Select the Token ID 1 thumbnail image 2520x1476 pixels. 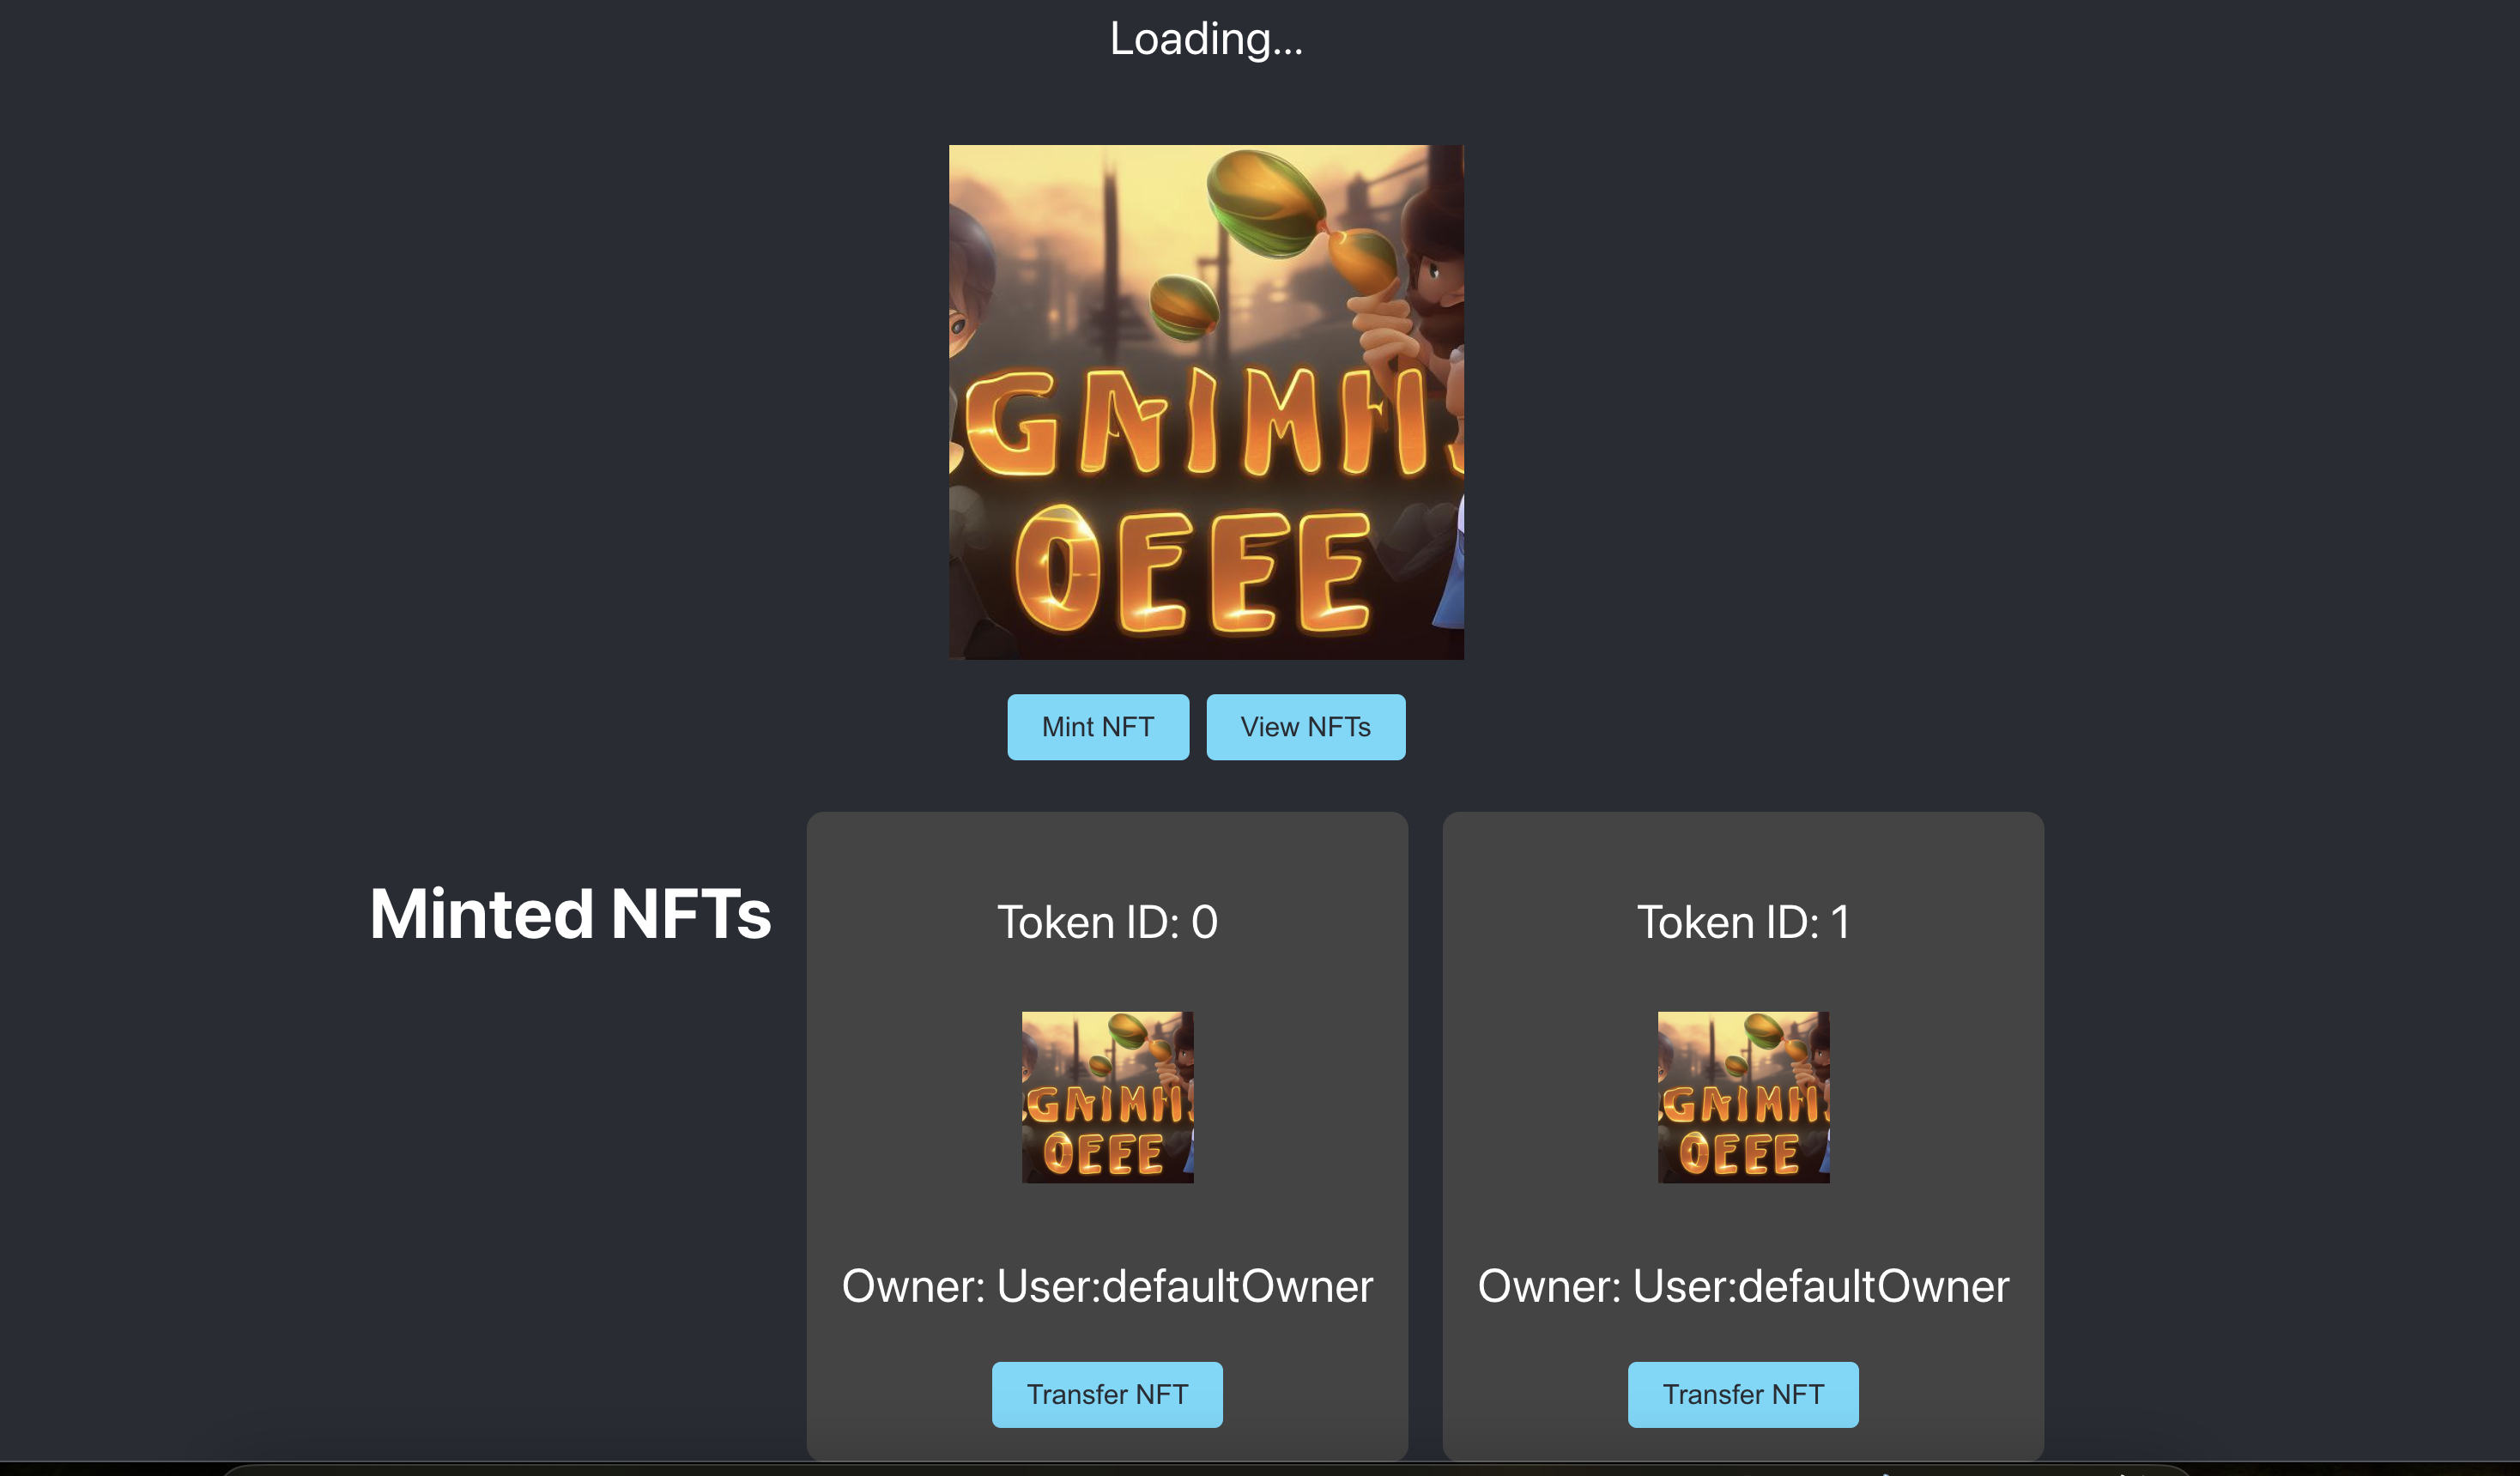(1743, 1097)
